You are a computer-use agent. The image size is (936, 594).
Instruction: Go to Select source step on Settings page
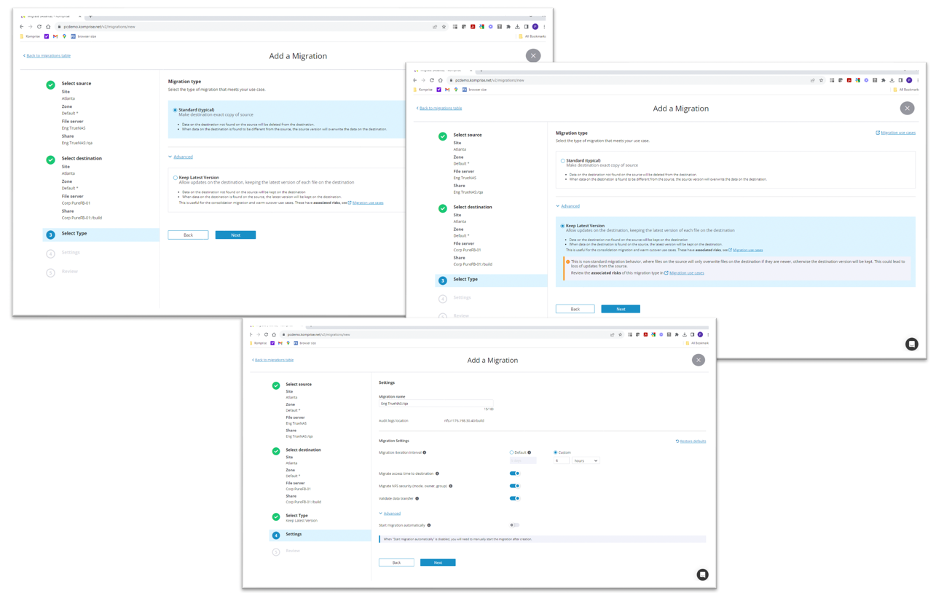[298, 384]
